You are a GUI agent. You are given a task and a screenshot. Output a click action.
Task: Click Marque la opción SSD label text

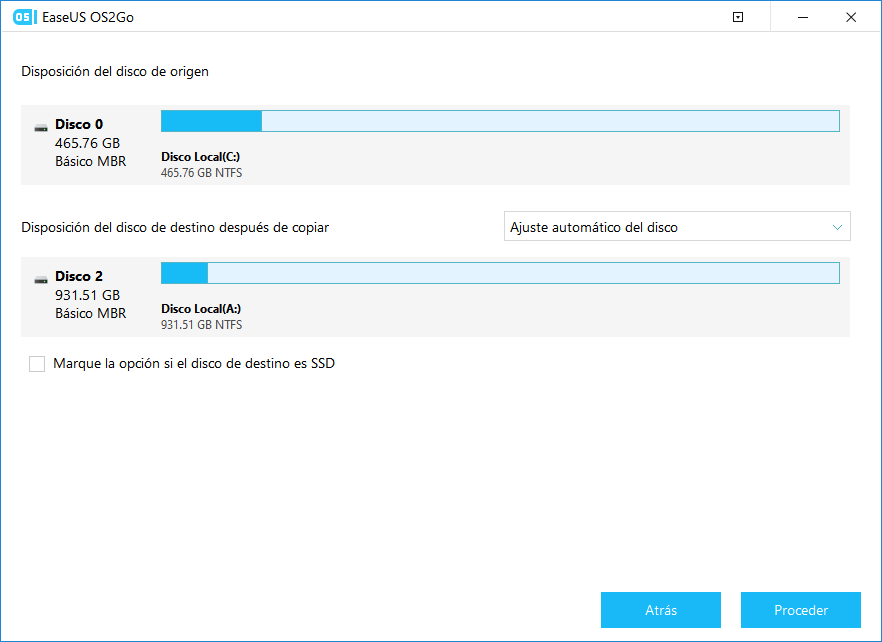(194, 363)
